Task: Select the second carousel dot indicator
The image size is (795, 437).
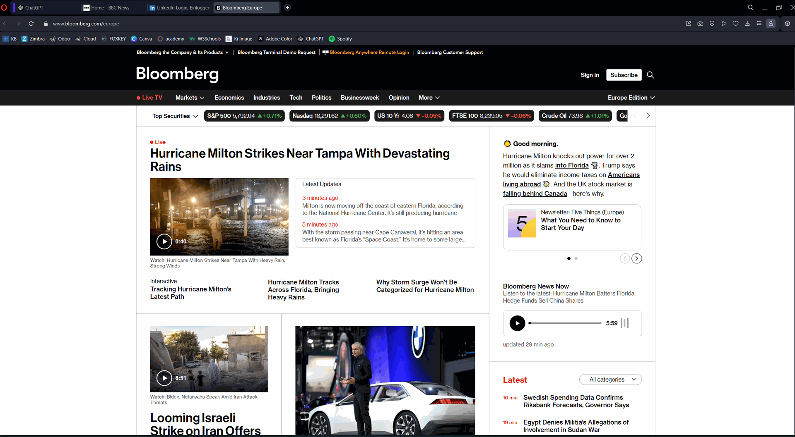Action: click(575, 258)
